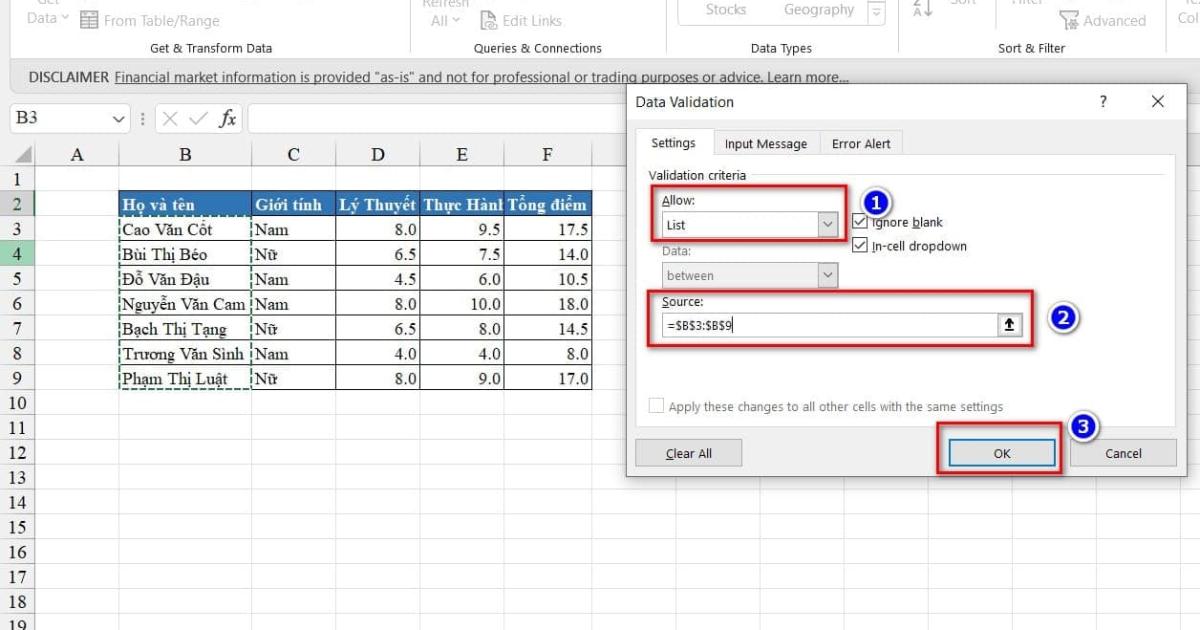Collapse dialog using Source range selector icon
This screenshot has width=1200, height=630.
coord(1010,325)
